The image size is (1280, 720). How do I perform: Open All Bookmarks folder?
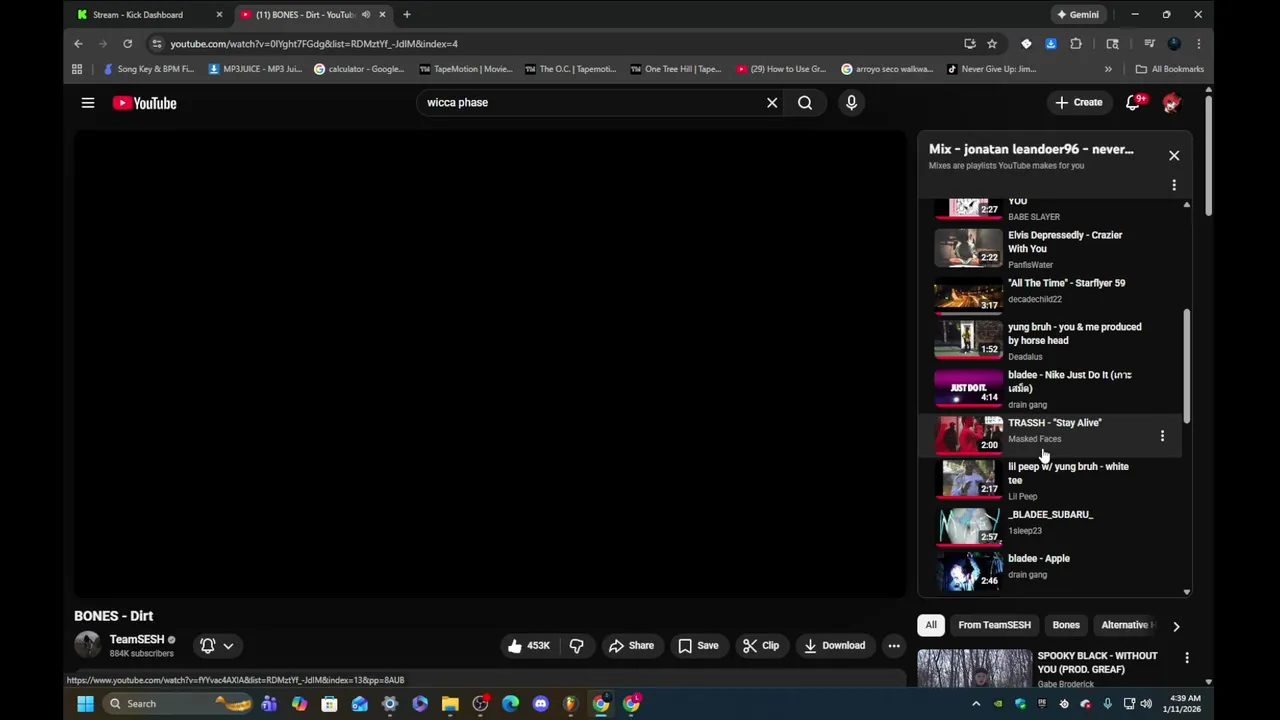click(x=1170, y=69)
